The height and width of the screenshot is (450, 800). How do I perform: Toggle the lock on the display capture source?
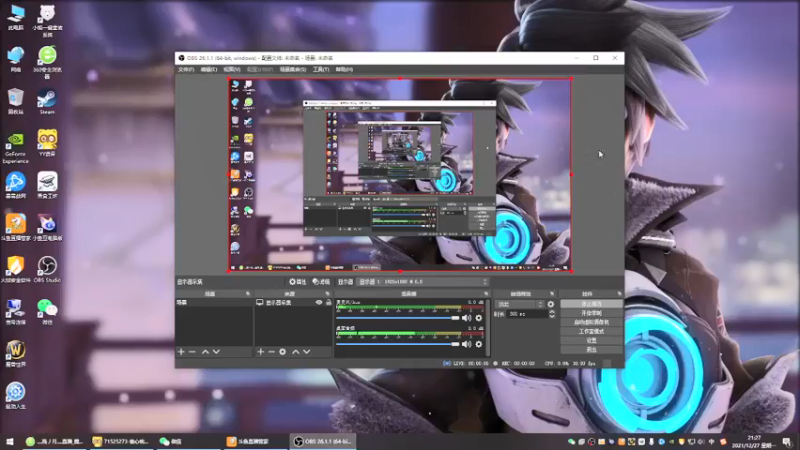click(329, 303)
